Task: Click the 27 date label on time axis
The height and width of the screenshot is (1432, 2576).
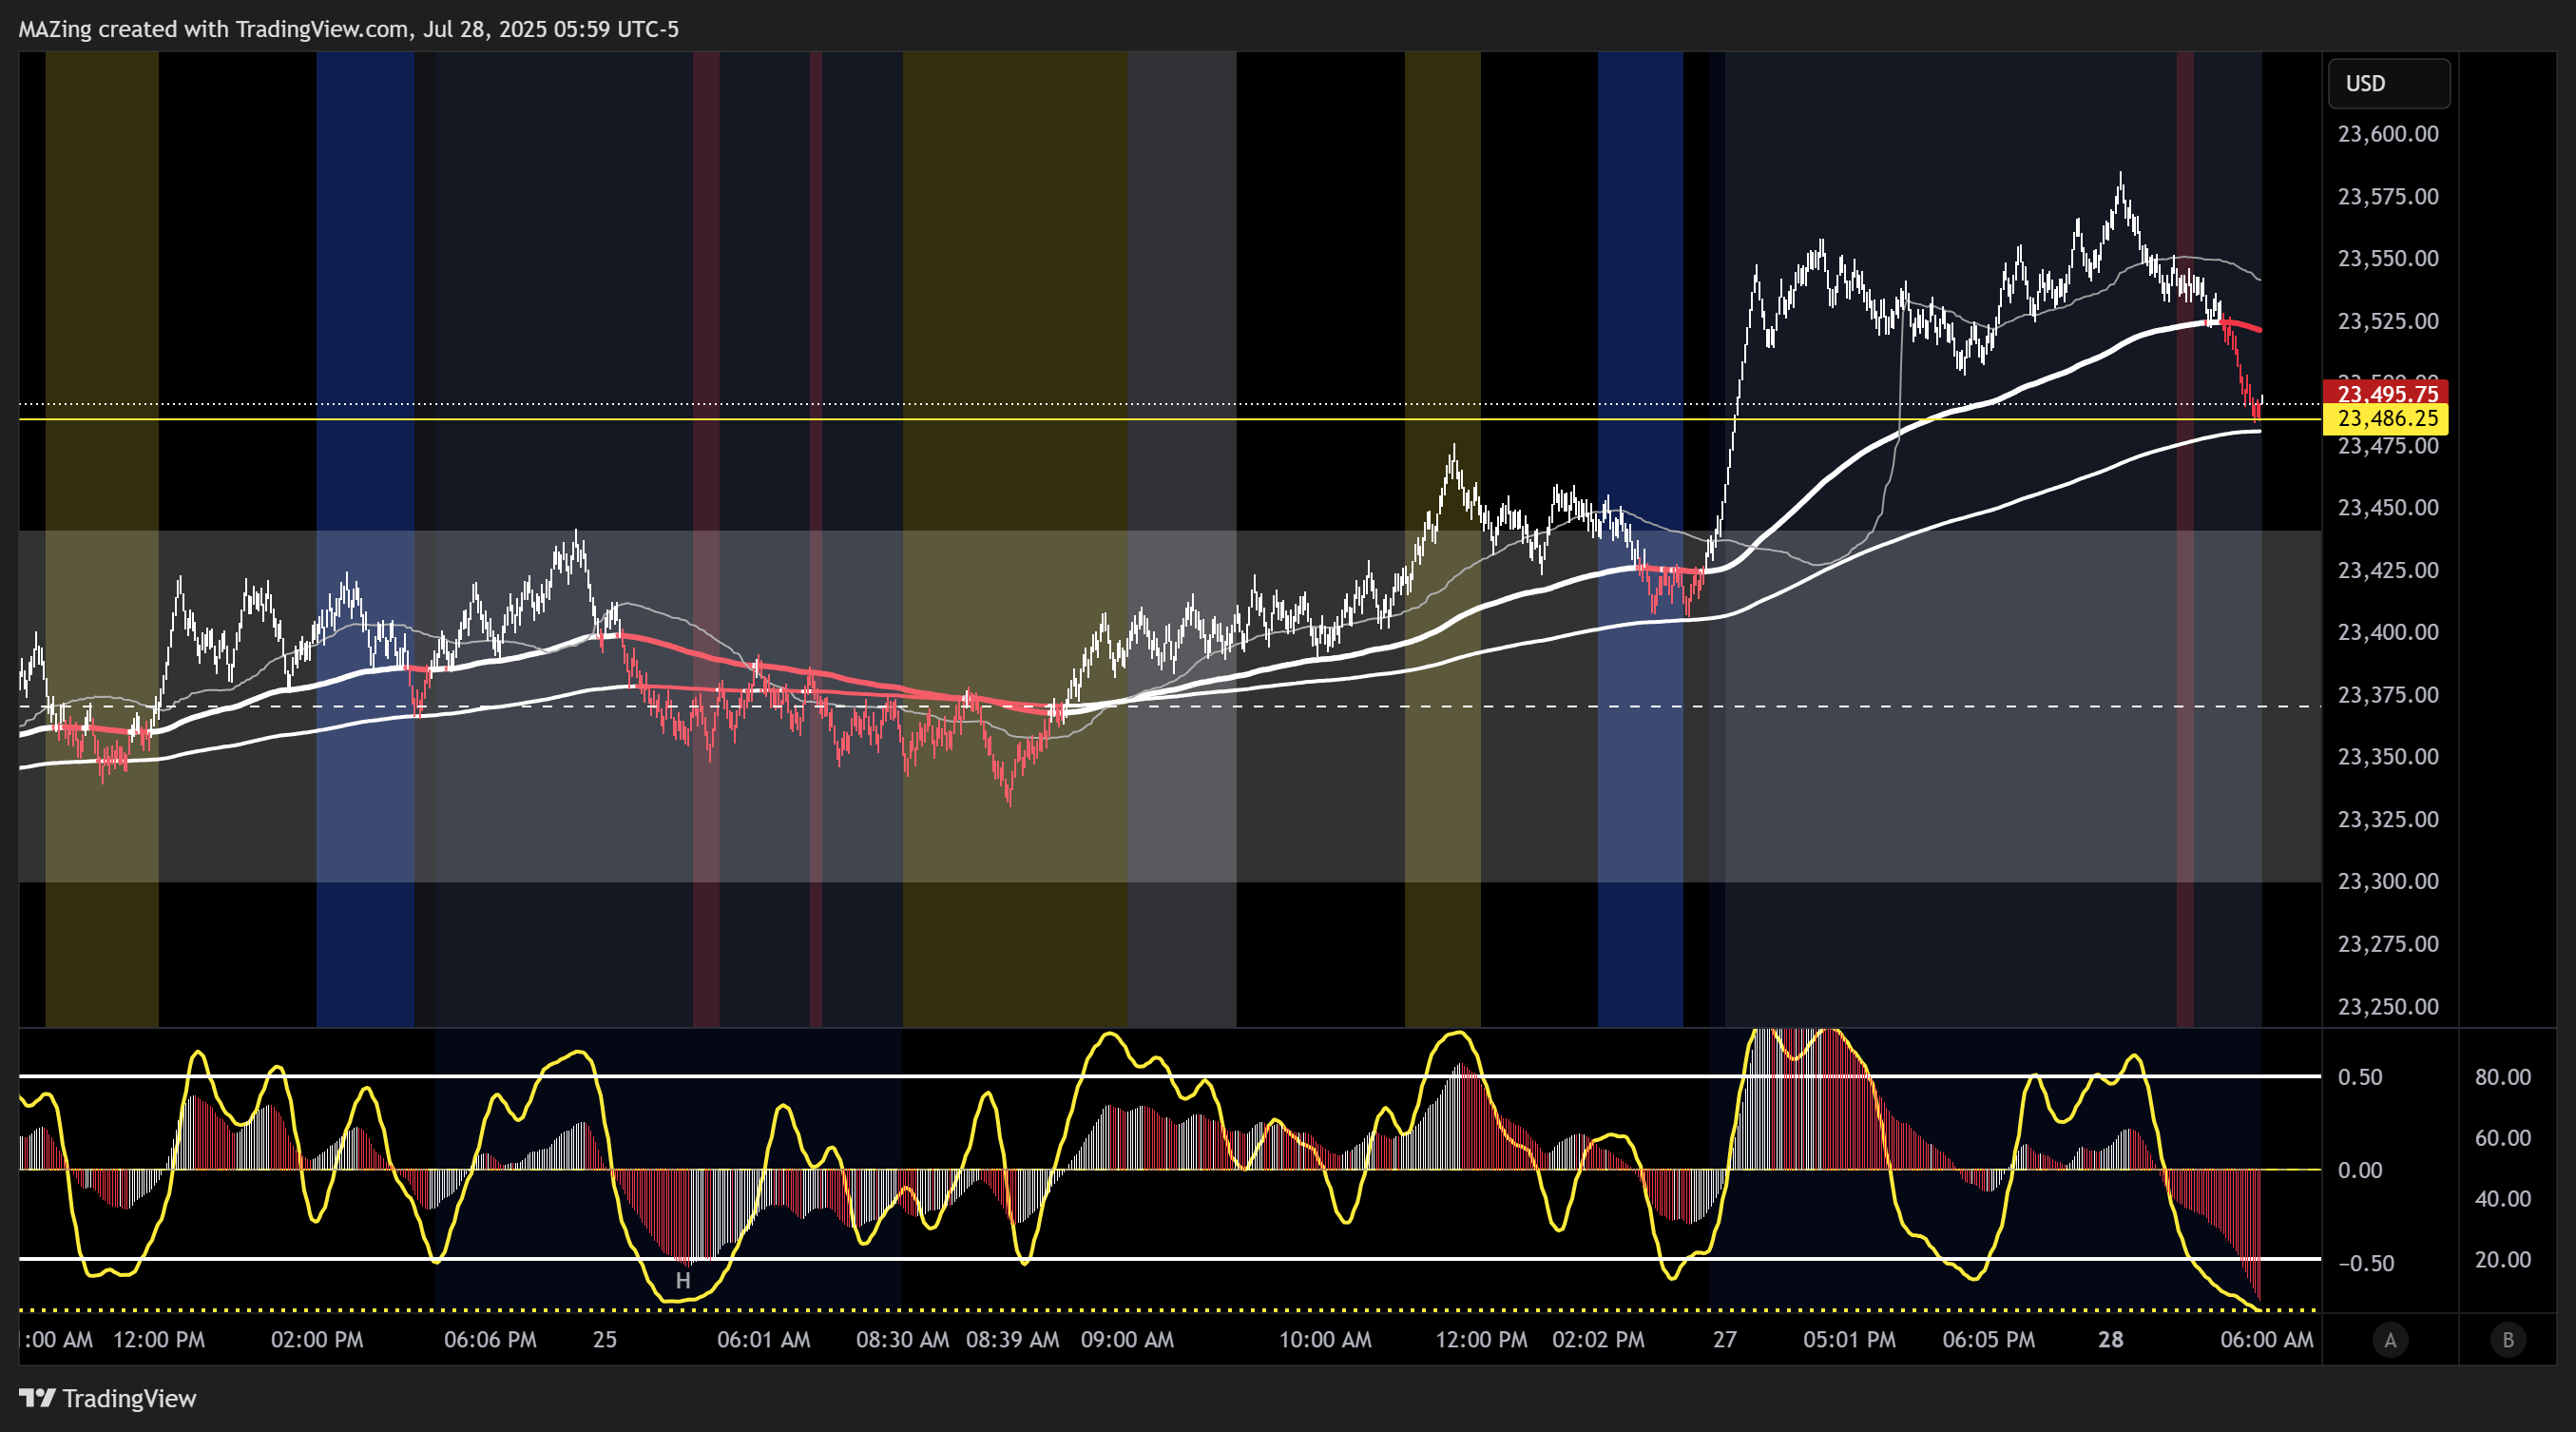Action: coord(1725,1340)
